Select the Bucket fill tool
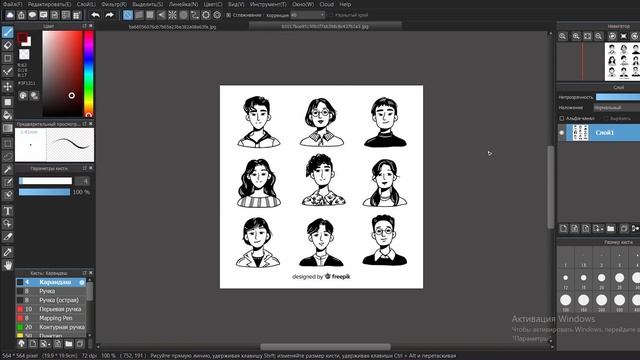Viewport: 640px width, 360px height. coord(8,115)
